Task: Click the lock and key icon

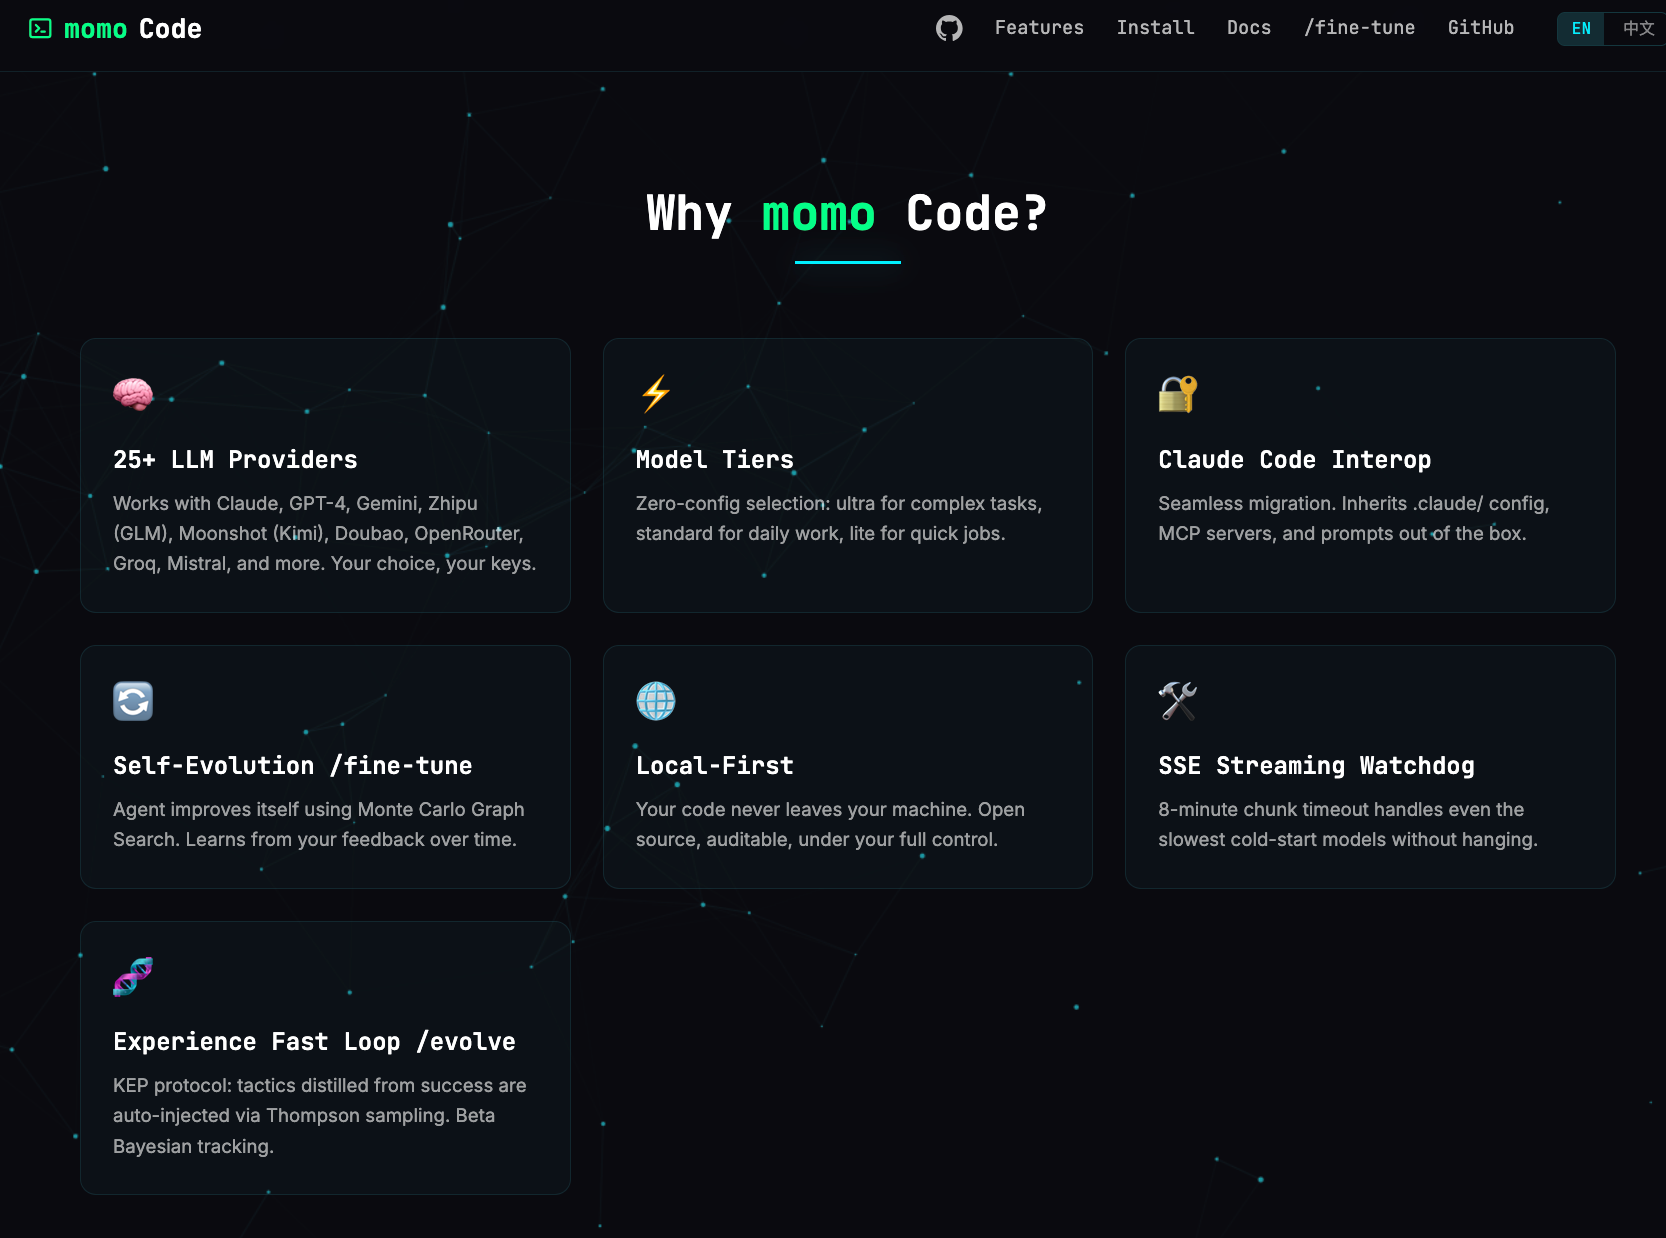Action: coord(1178,394)
